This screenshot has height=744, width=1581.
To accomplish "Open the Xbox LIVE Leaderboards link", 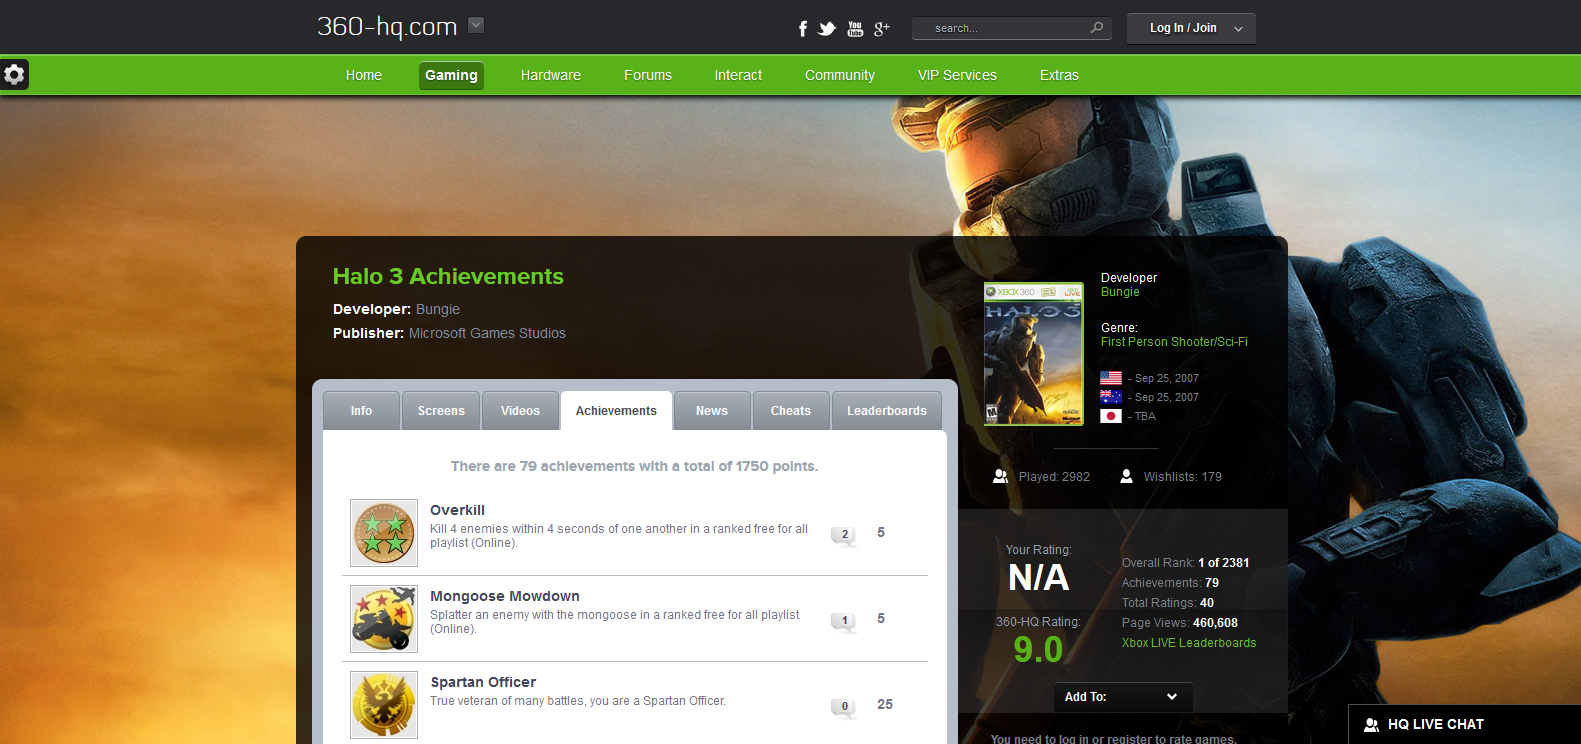I will point(1189,643).
